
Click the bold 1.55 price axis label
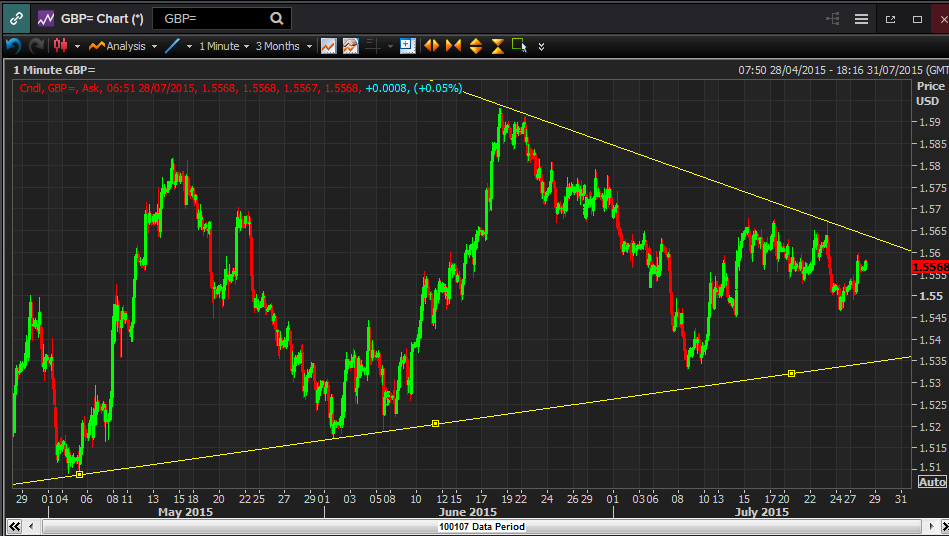[931, 296]
